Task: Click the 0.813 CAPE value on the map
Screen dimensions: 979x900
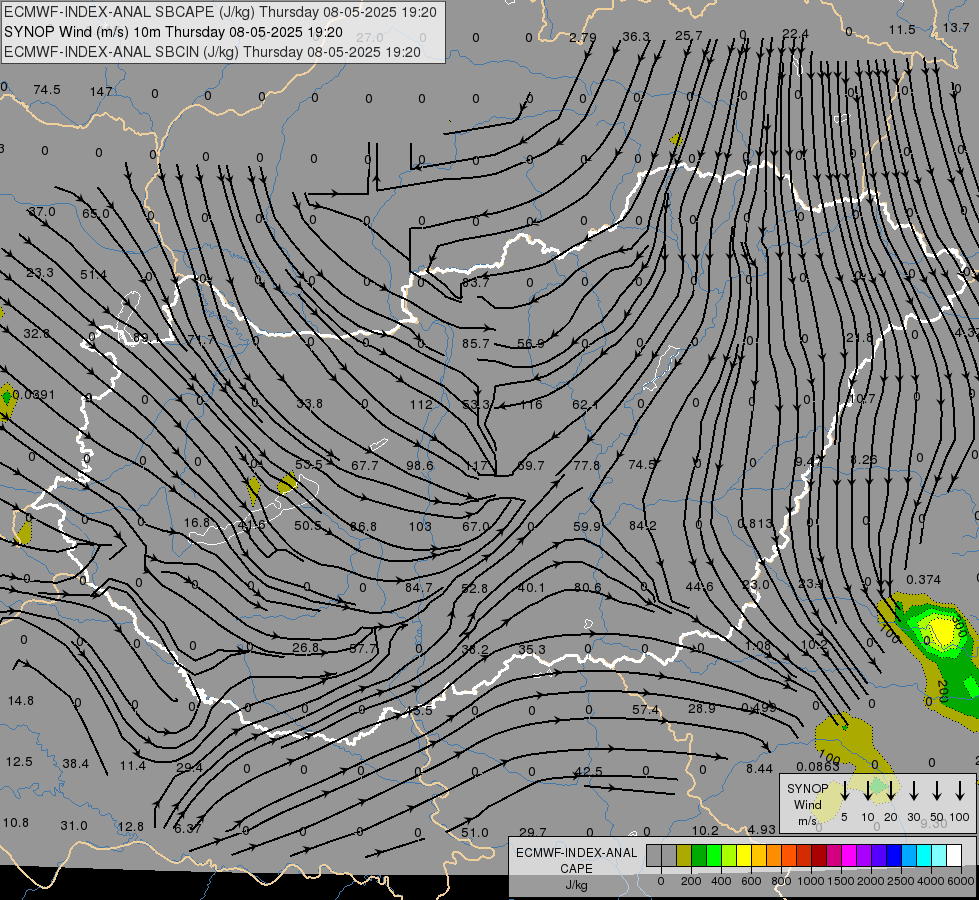Action: tap(755, 523)
